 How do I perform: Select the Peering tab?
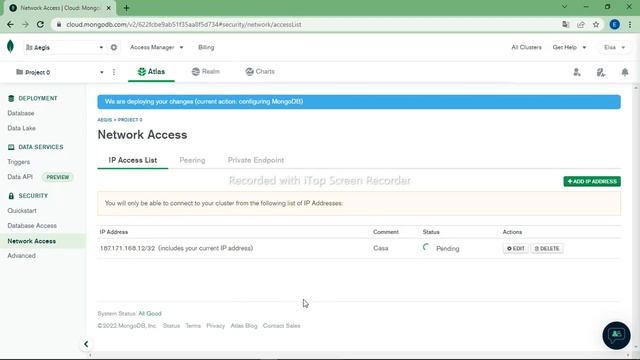point(192,160)
